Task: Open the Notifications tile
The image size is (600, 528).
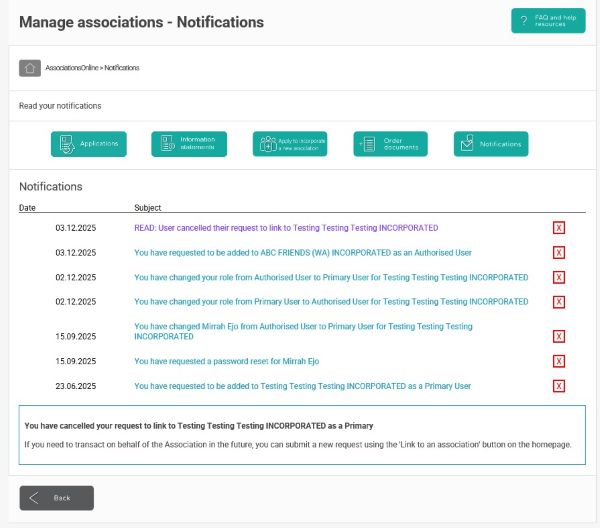Action: pos(491,144)
